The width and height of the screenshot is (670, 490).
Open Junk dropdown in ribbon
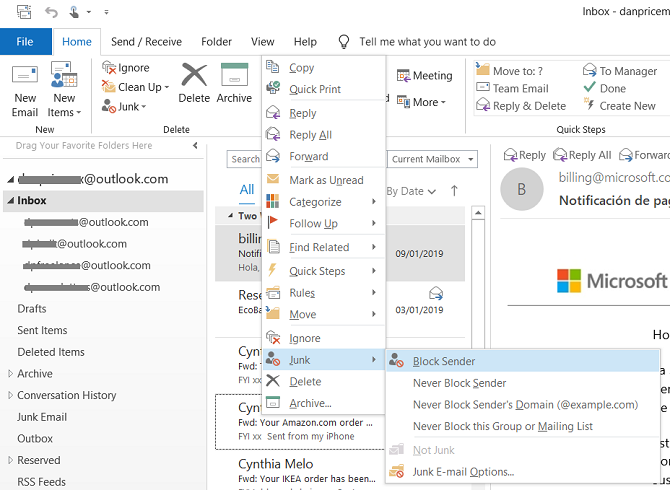[124, 106]
